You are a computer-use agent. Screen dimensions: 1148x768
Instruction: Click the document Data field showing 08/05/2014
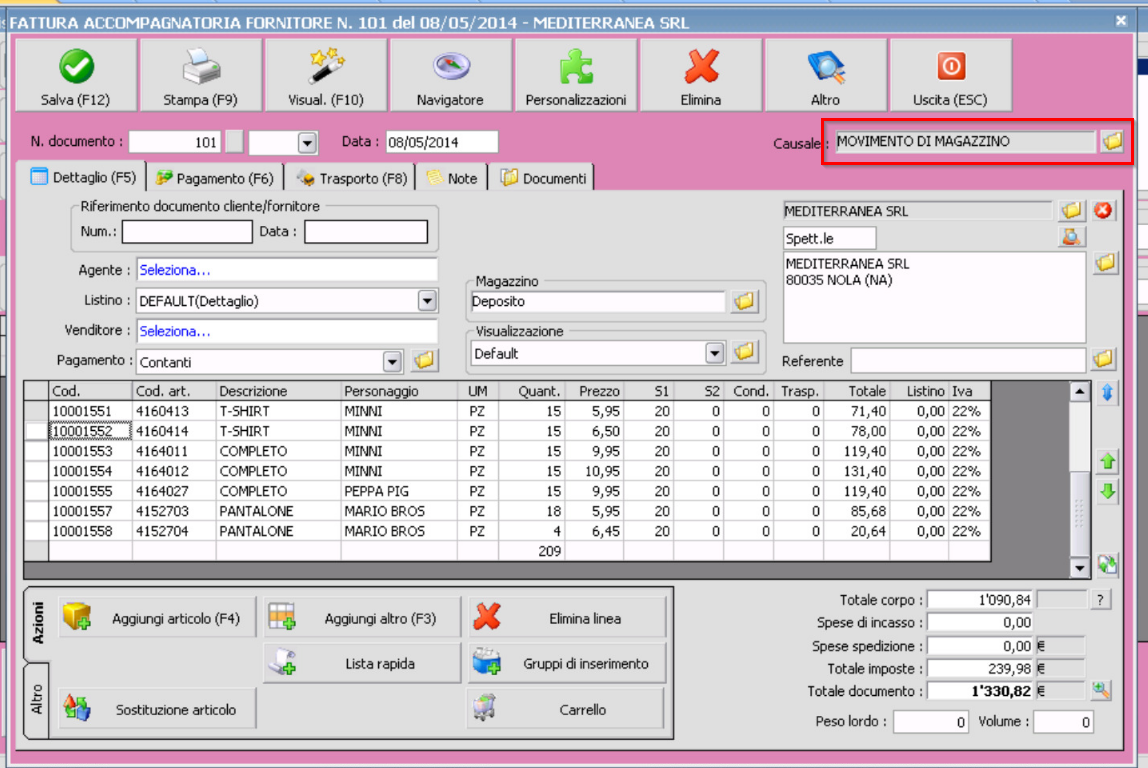pyautogui.click(x=442, y=141)
